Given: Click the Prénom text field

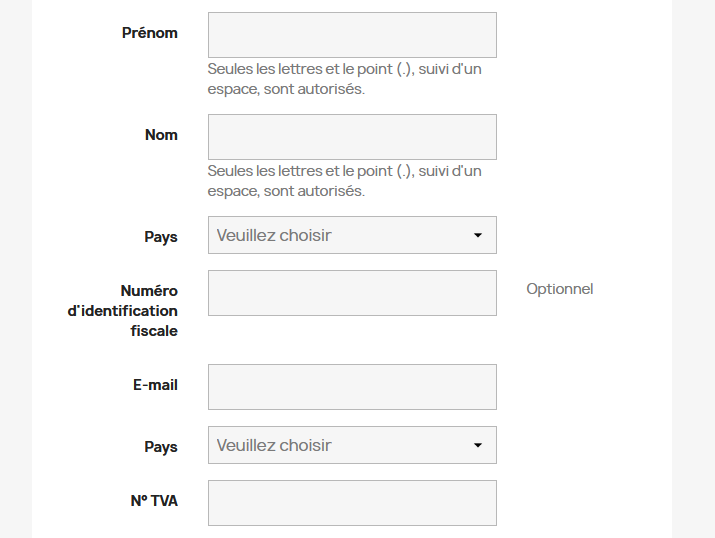Looking at the screenshot, I should click(352, 35).
